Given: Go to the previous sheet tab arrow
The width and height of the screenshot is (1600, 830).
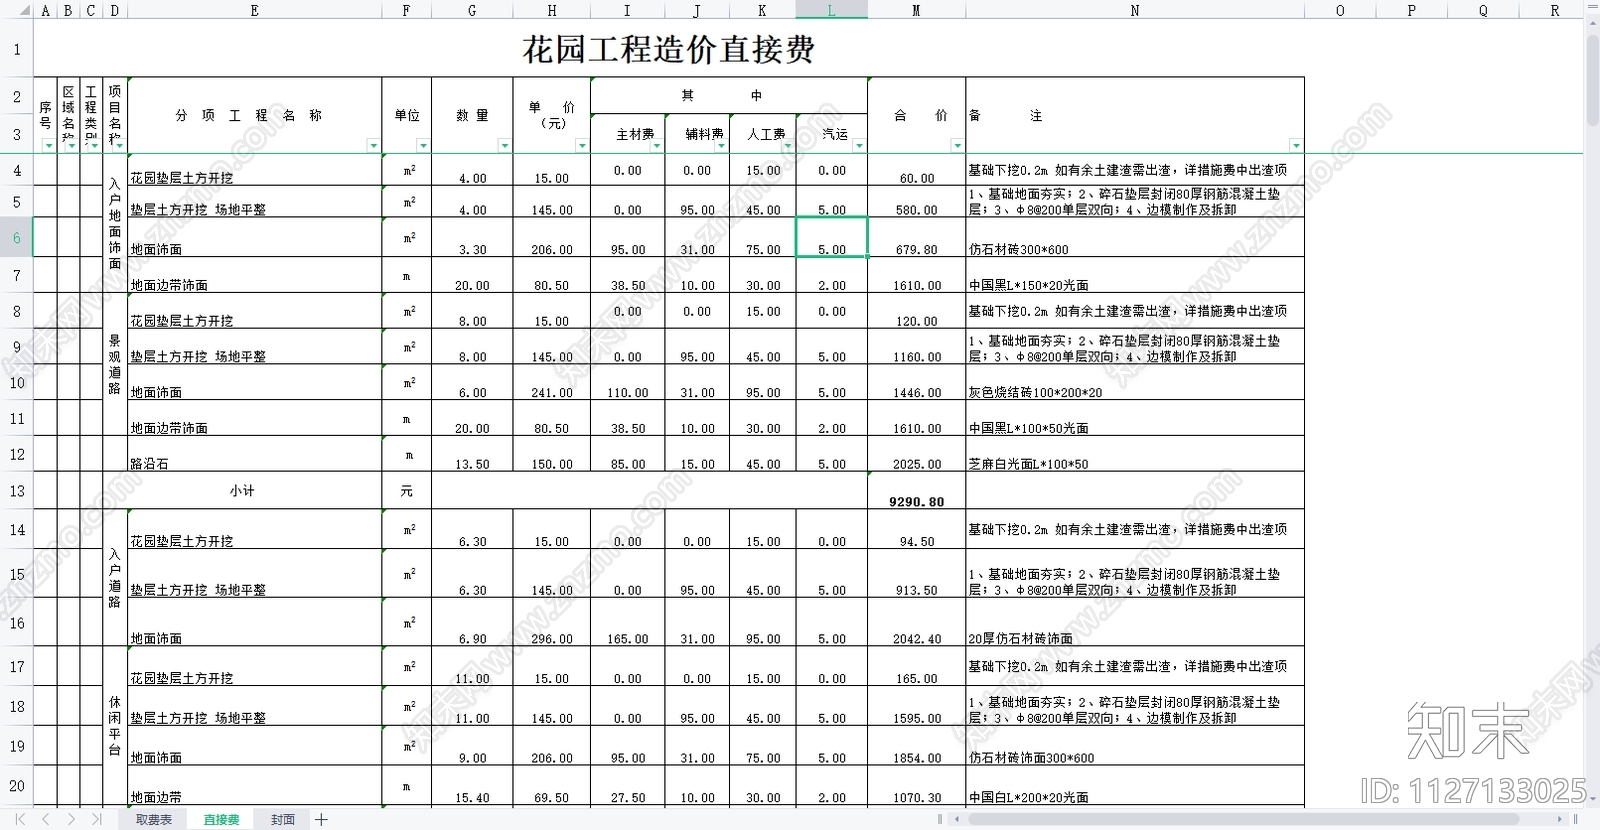Looking at the screenshot, I should coord(45,819).
